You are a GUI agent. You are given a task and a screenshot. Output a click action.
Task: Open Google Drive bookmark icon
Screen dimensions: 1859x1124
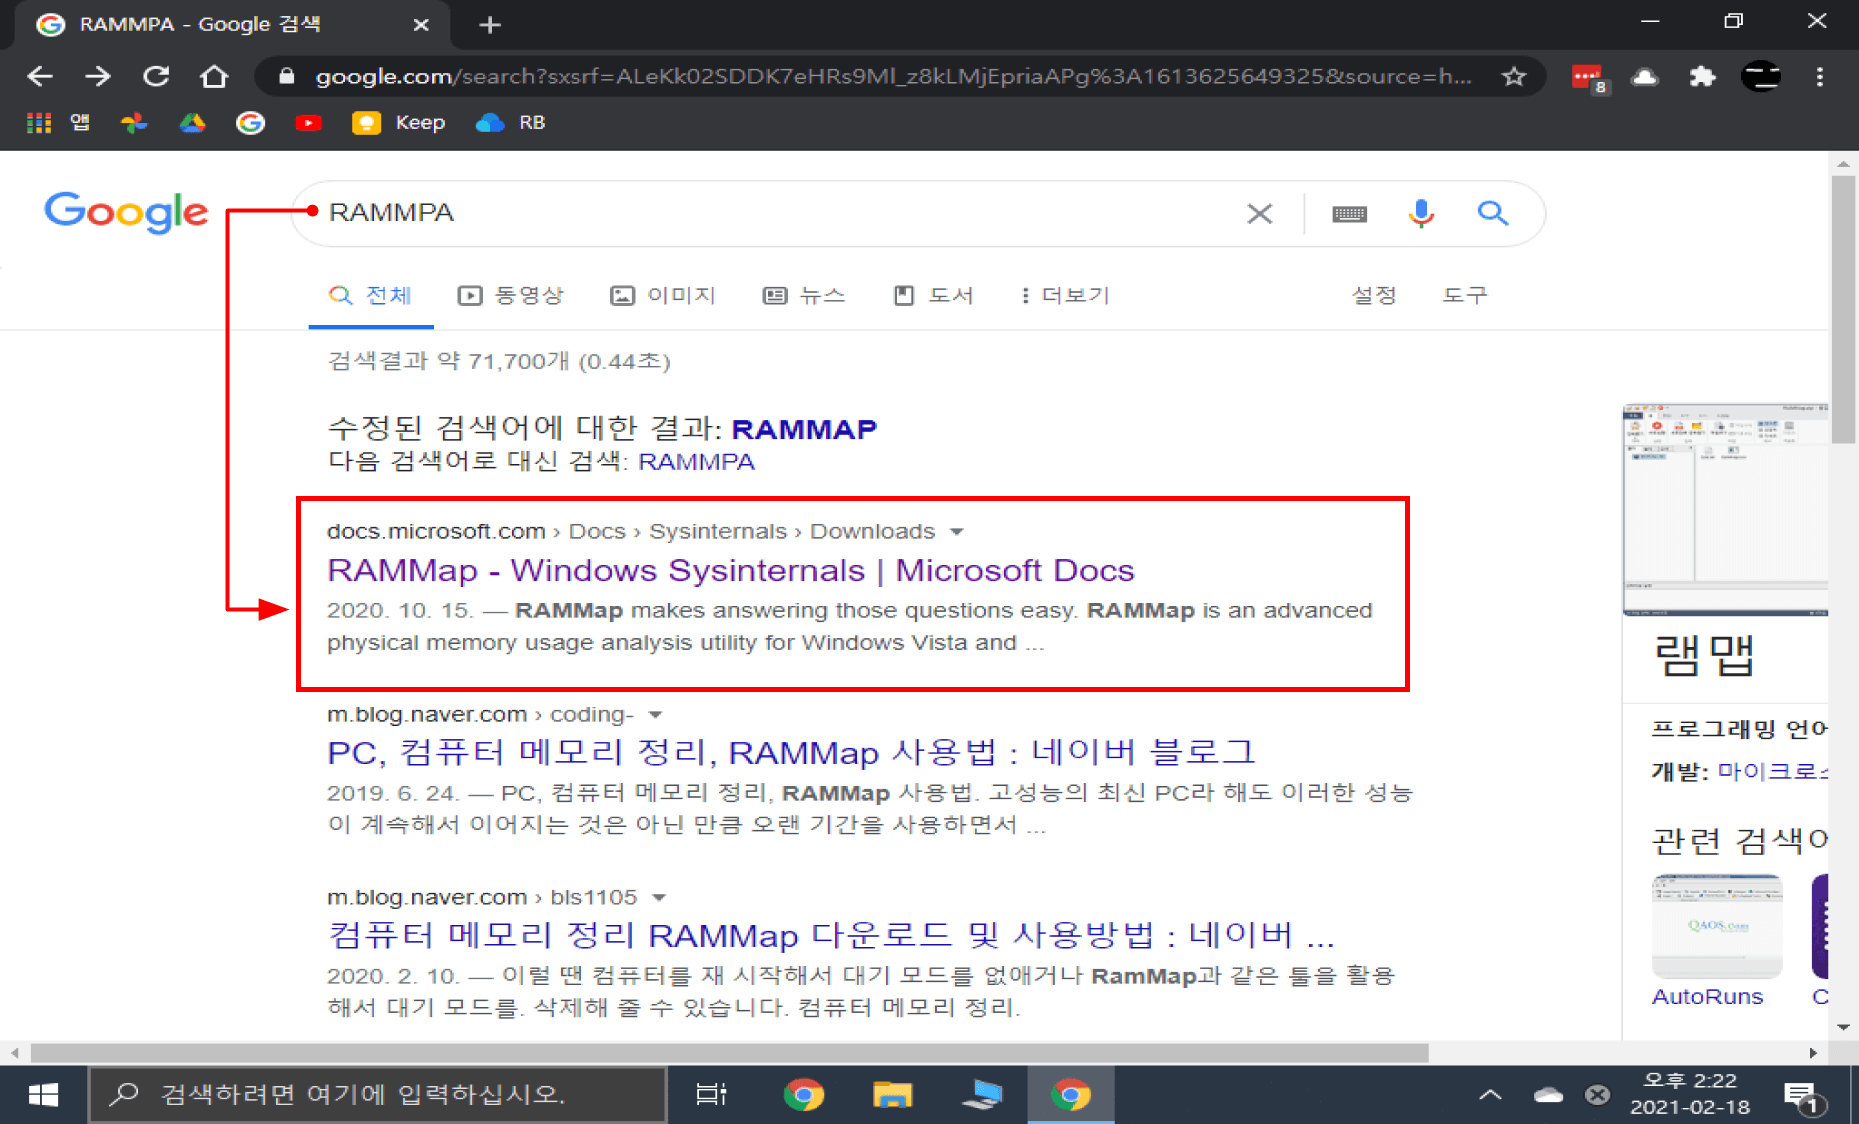192,122
